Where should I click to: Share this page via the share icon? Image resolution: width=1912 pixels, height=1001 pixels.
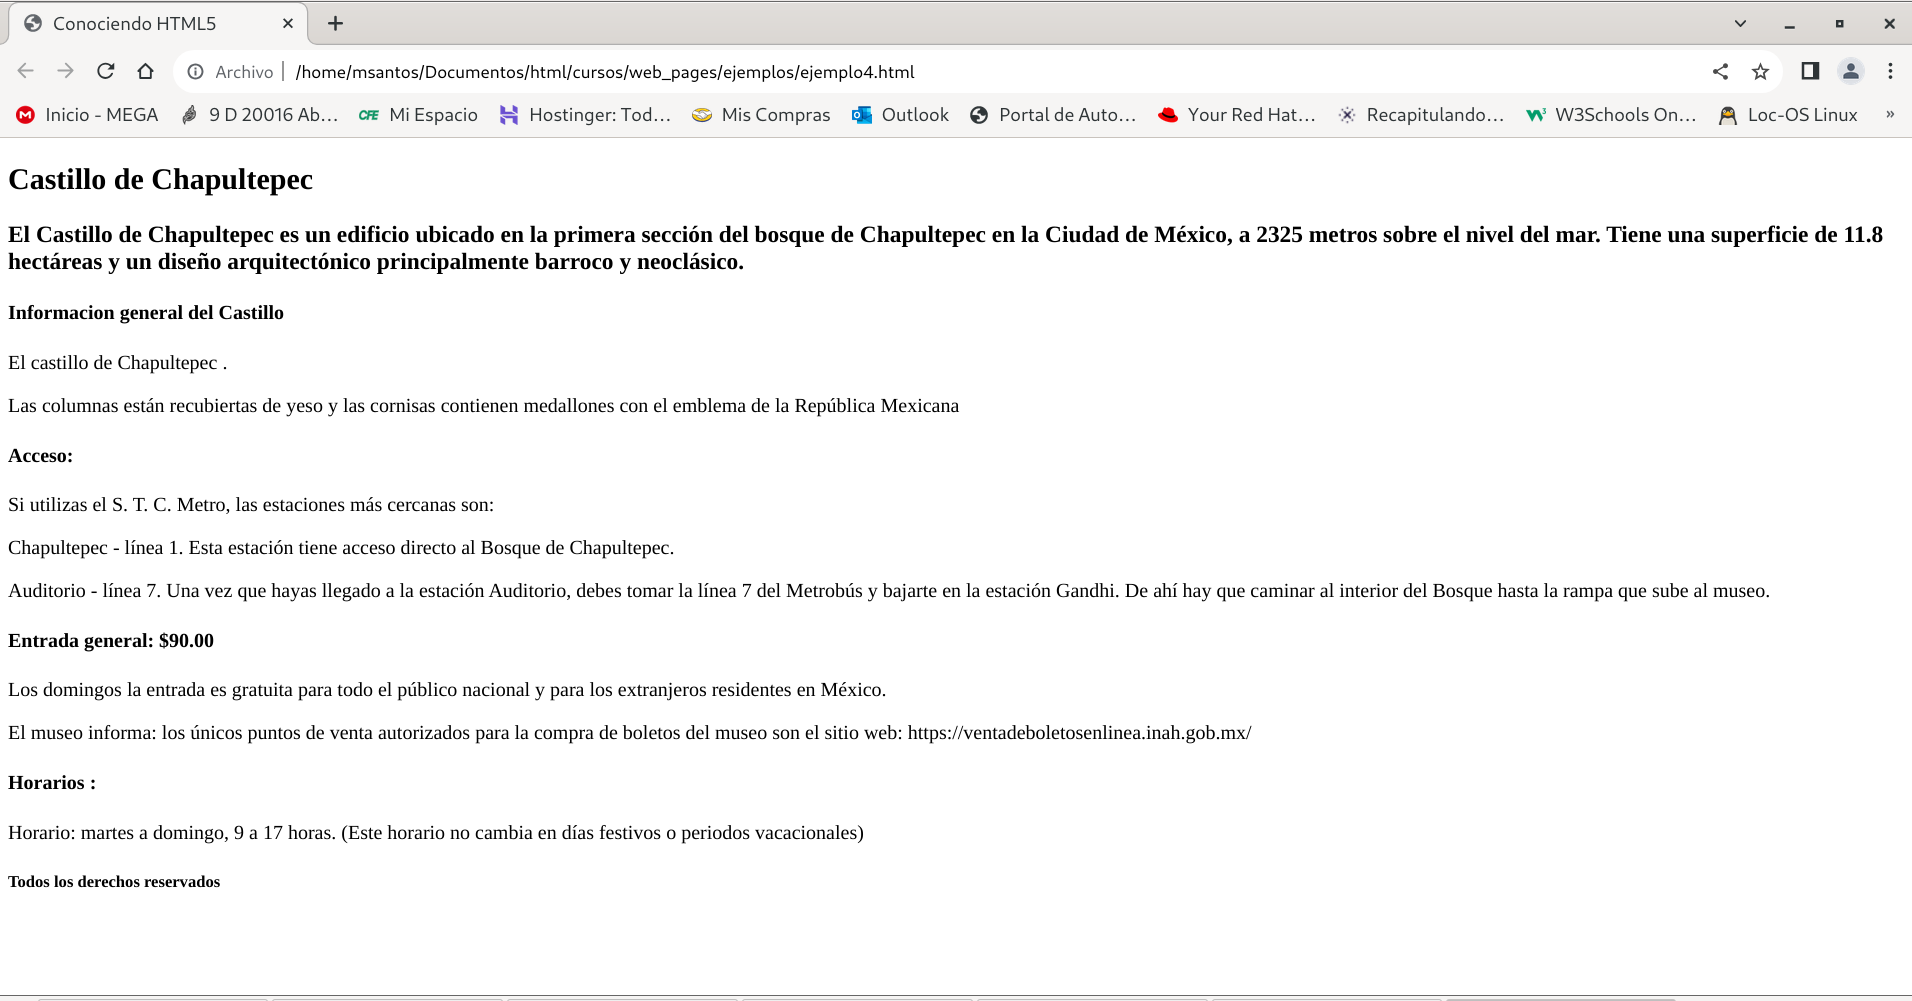[1720, 71]
